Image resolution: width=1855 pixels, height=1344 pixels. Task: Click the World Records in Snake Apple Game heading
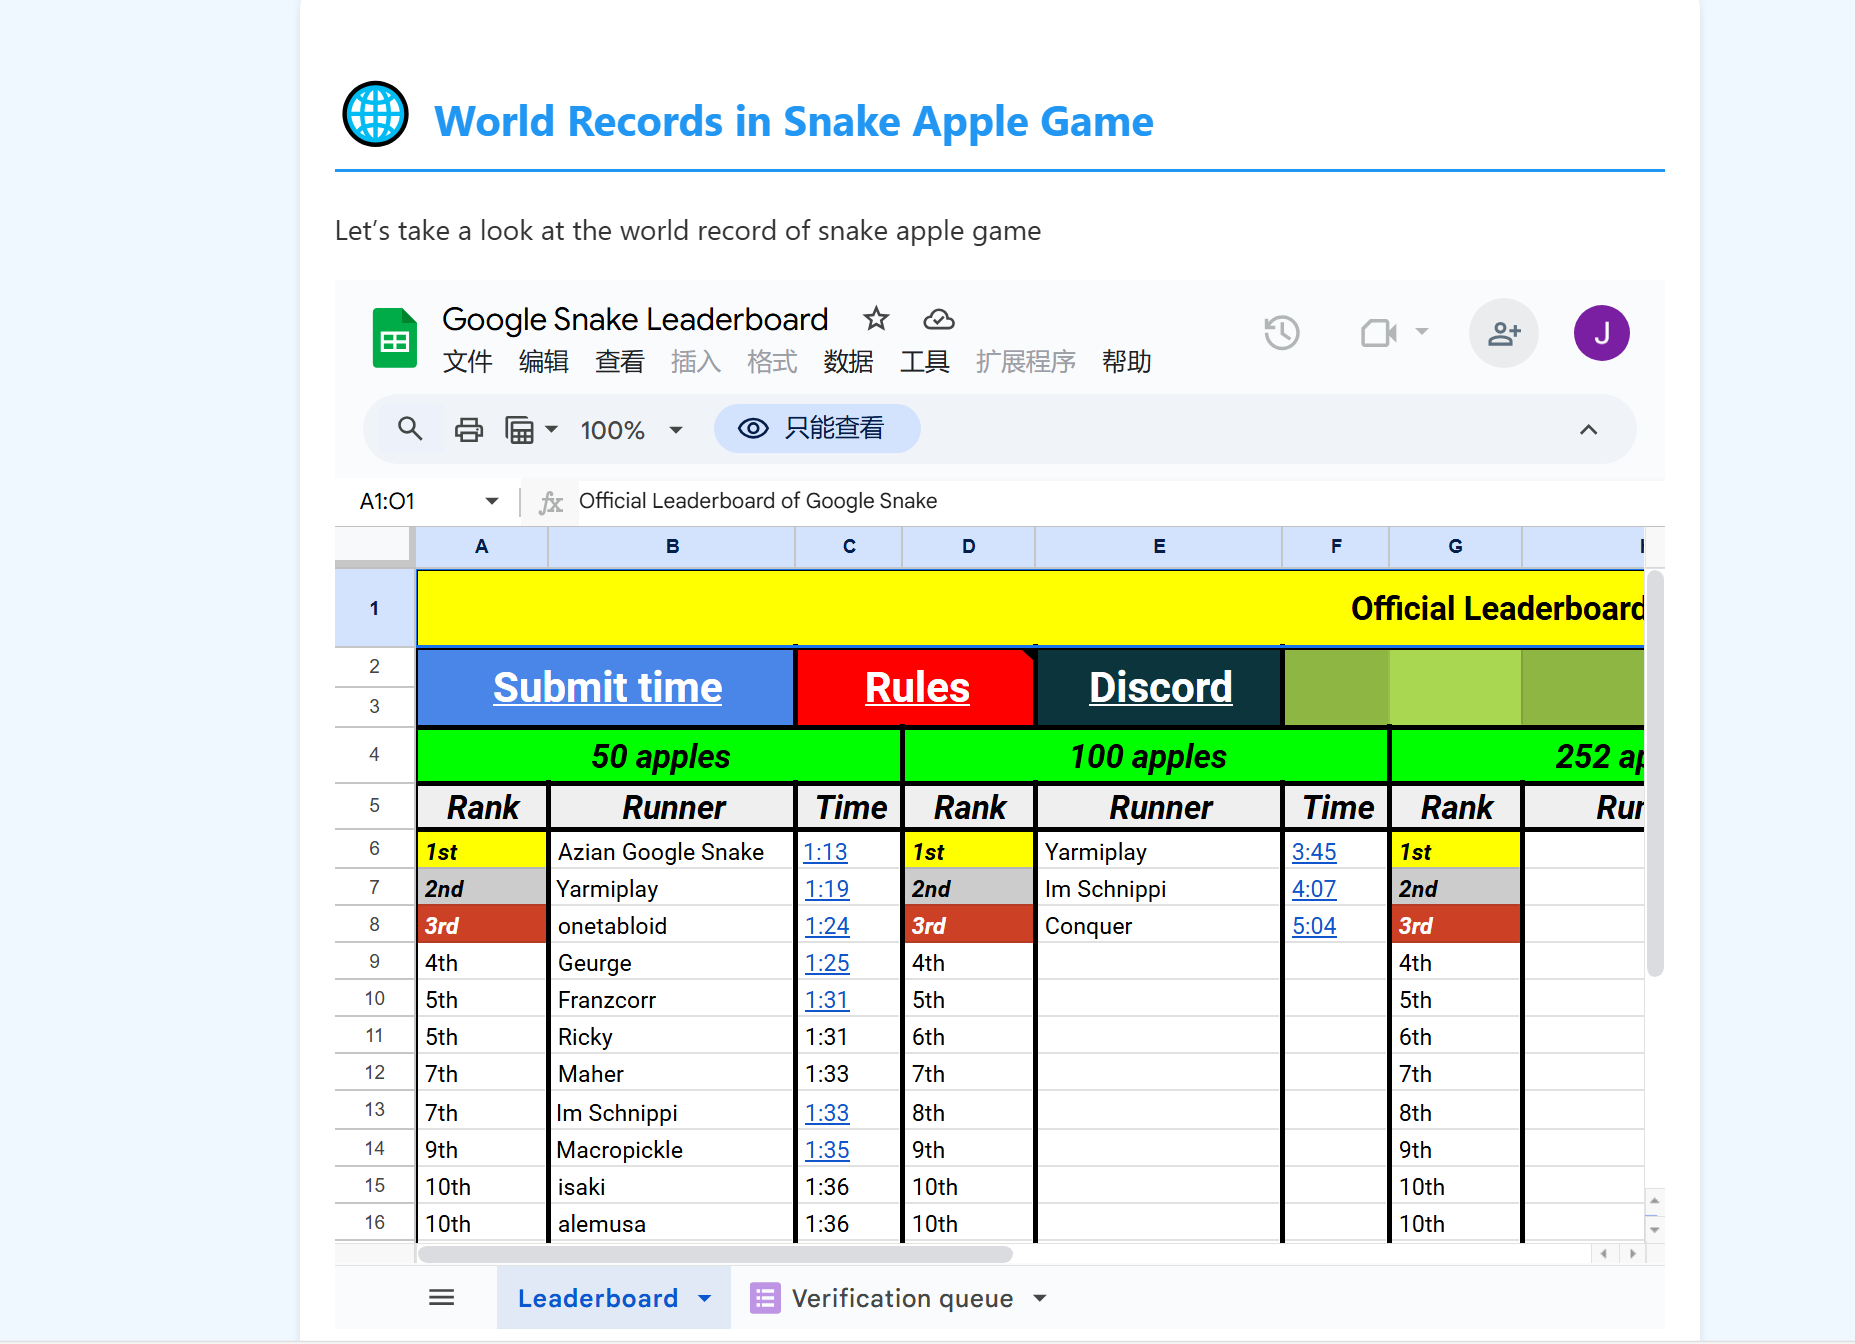[794, 121]
